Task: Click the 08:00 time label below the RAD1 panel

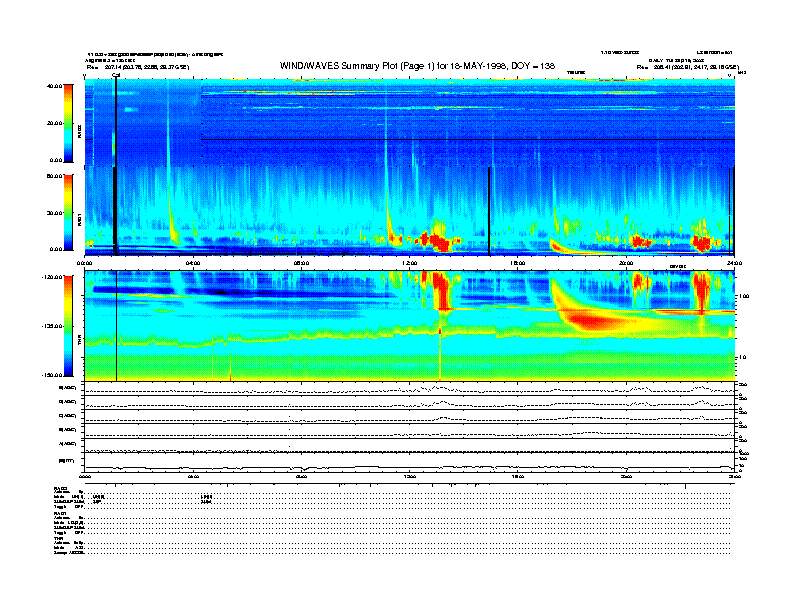Action: tap(301, 263)
